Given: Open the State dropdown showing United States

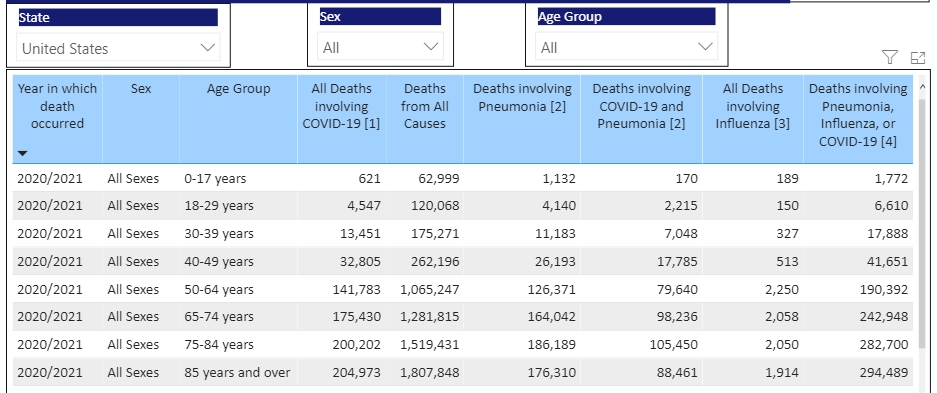Looking at the screenshot, I should tap(118, 48).
